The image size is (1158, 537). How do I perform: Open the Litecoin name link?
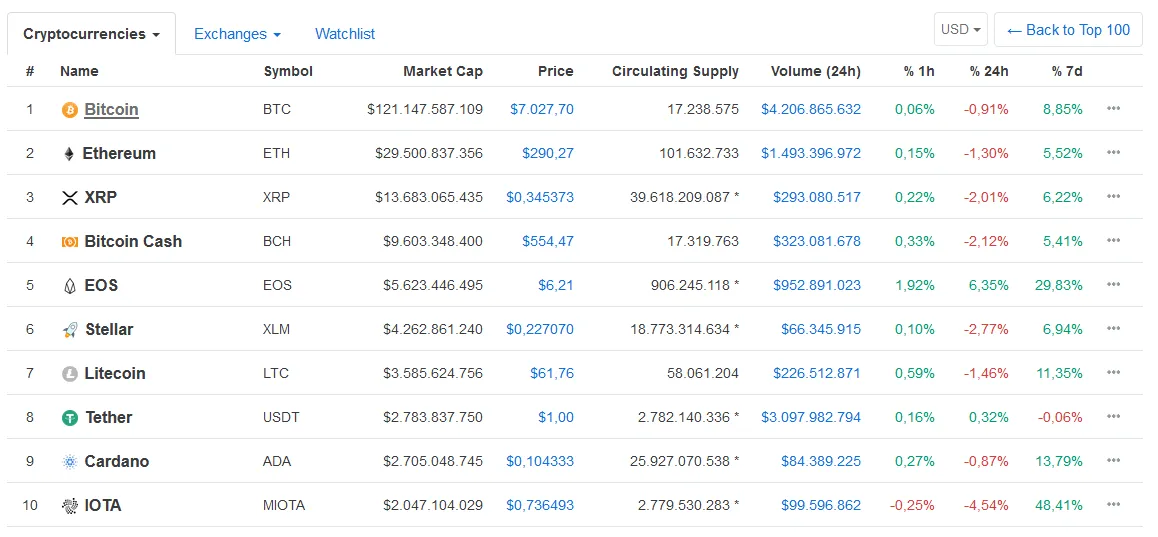114,373
